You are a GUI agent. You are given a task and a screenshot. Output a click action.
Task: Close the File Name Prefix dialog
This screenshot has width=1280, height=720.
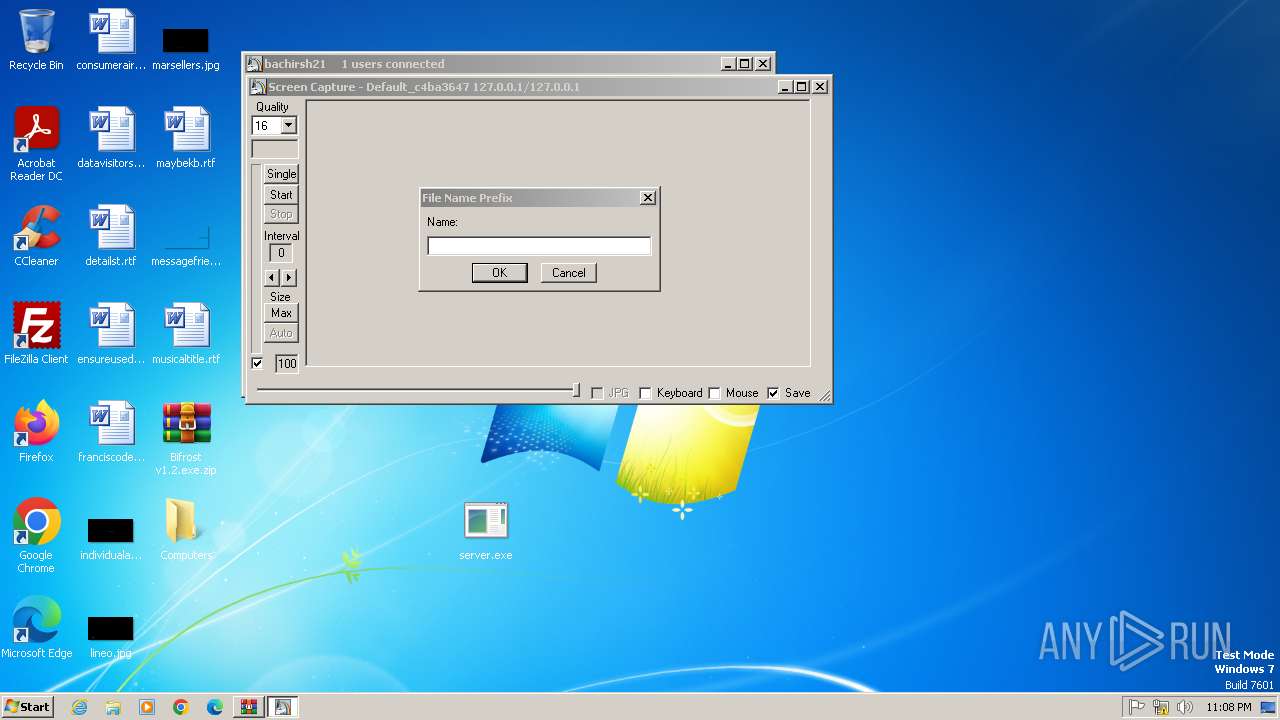click(x=648, y=198)
